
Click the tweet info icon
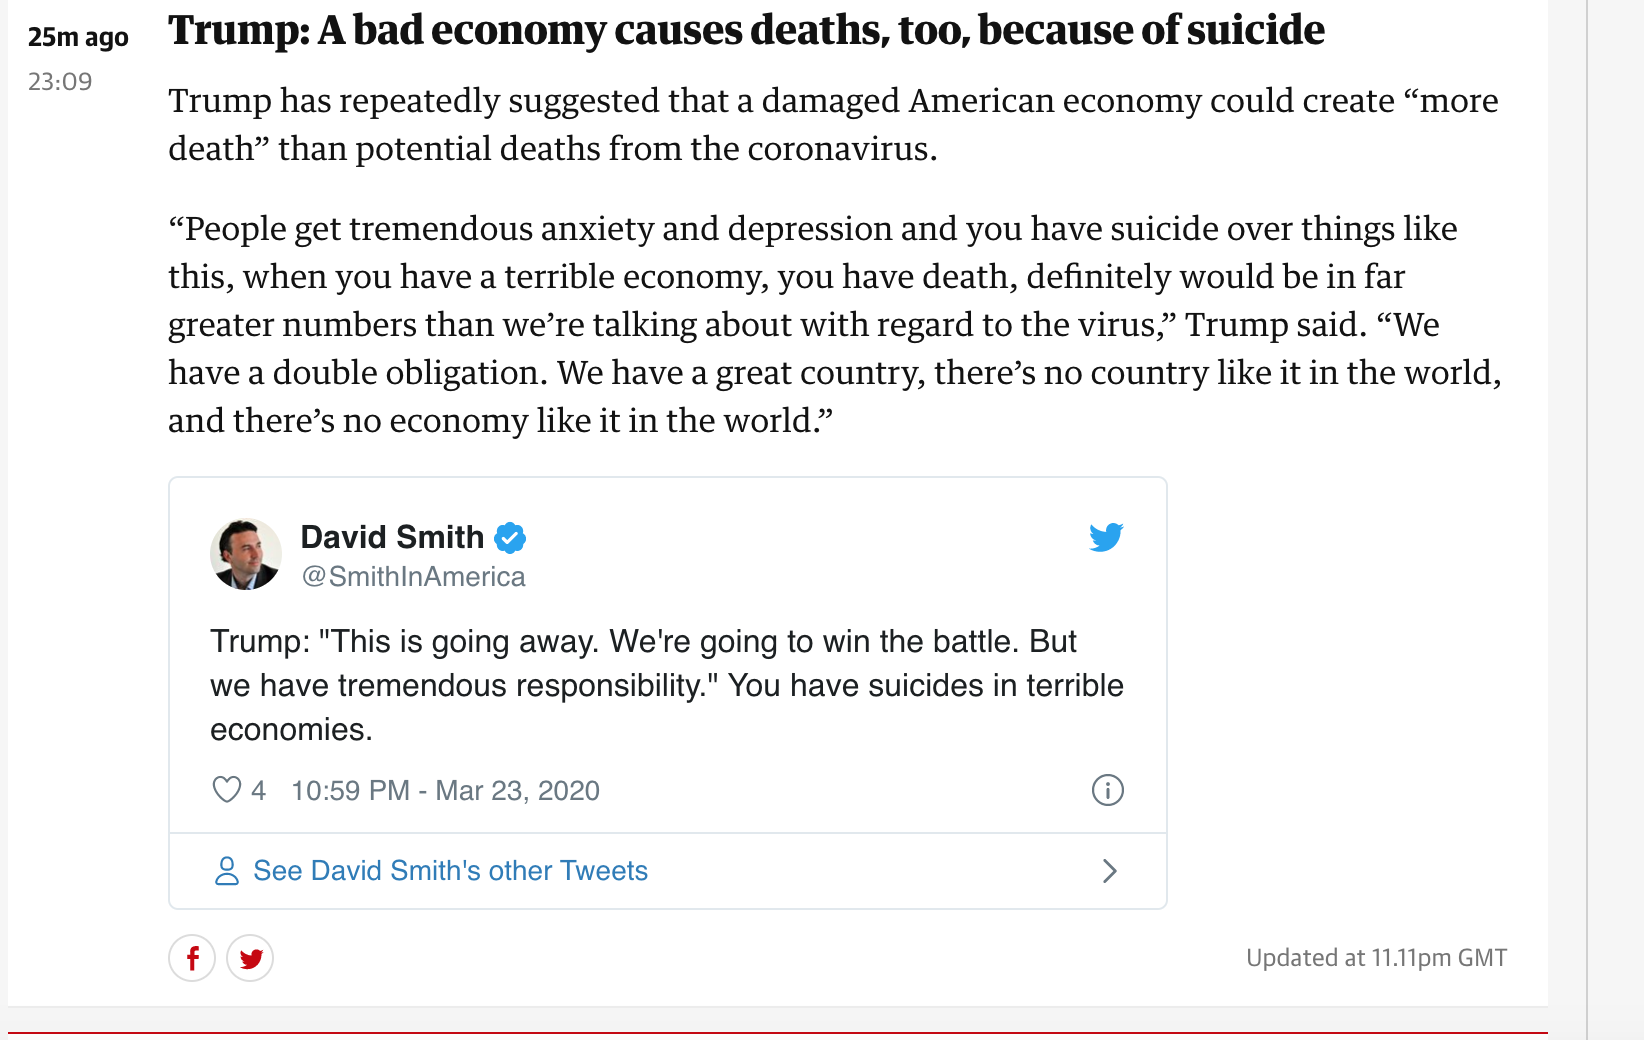[x=1107, y=790]
